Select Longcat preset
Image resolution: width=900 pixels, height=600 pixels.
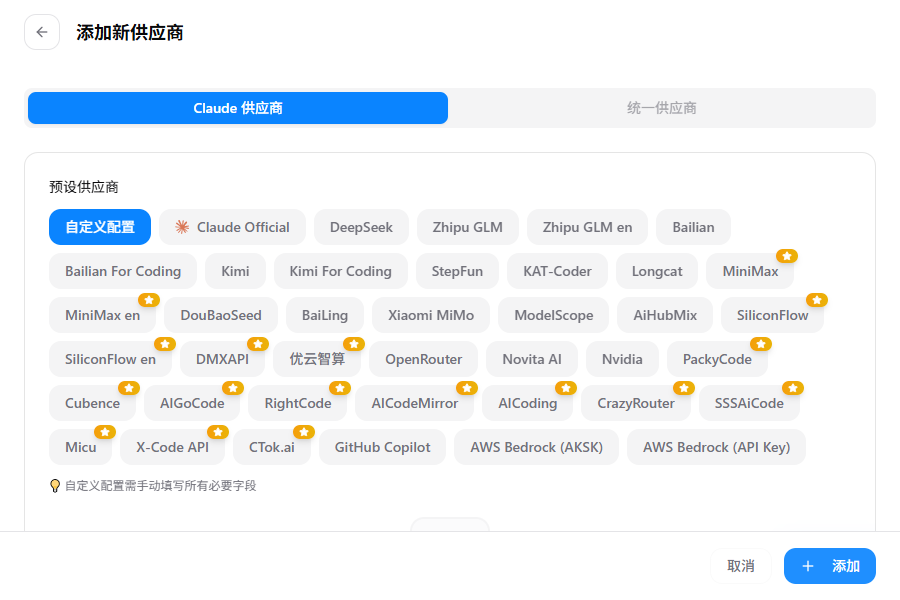(x=657, y=271)
